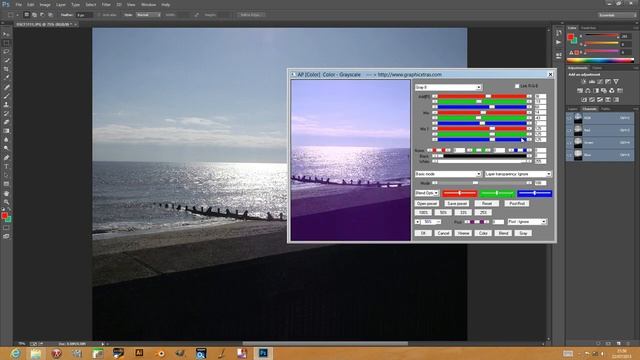Click the blue blend options slider
Image resolution: width=640 pixels, height=360 pixels.
coord(535,193)
